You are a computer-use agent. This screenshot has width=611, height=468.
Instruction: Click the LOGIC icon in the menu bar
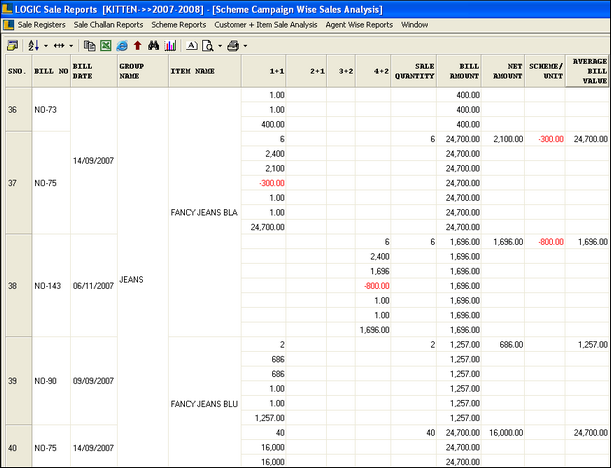(x=9, y=25)
